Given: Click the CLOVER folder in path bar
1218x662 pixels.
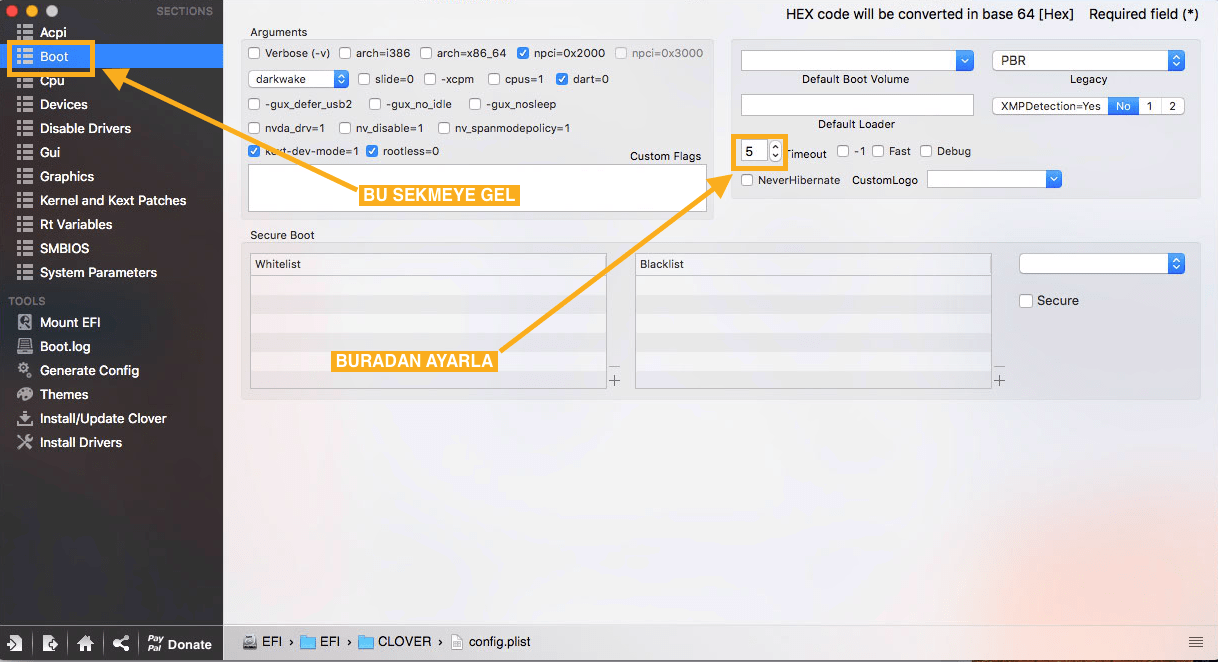Looking at the screenshot, I should pos(395,641).
